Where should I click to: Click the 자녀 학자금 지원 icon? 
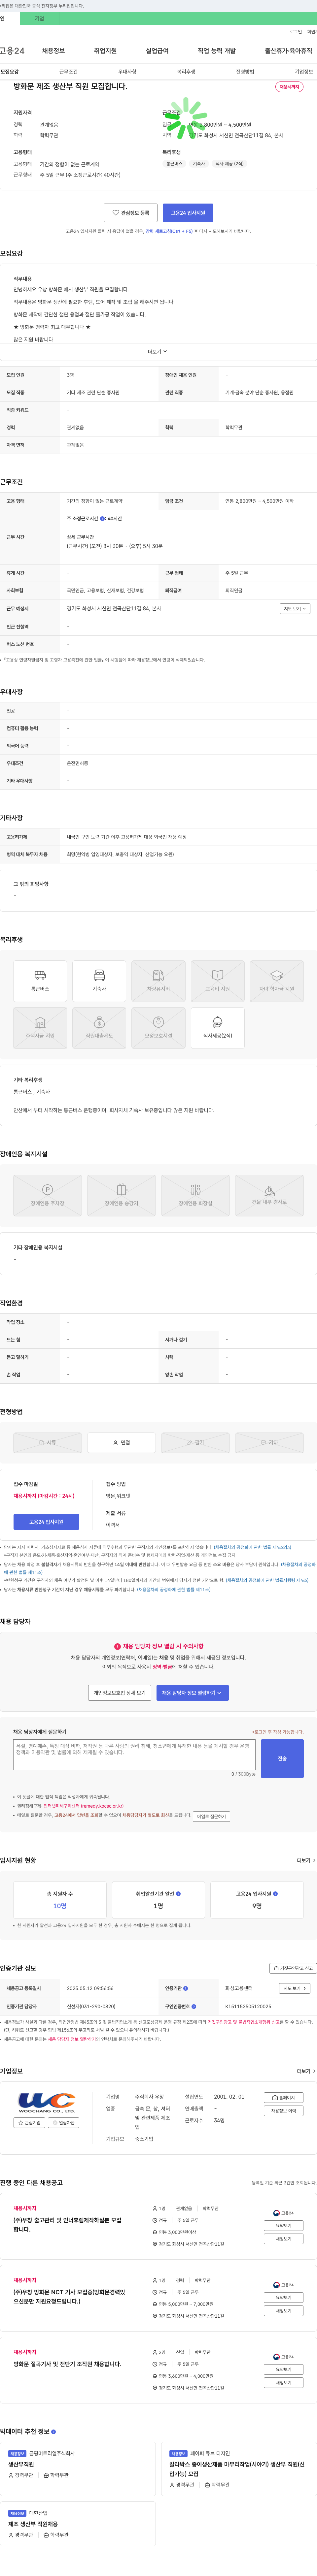pyautogui.click(x=277, y=981)
